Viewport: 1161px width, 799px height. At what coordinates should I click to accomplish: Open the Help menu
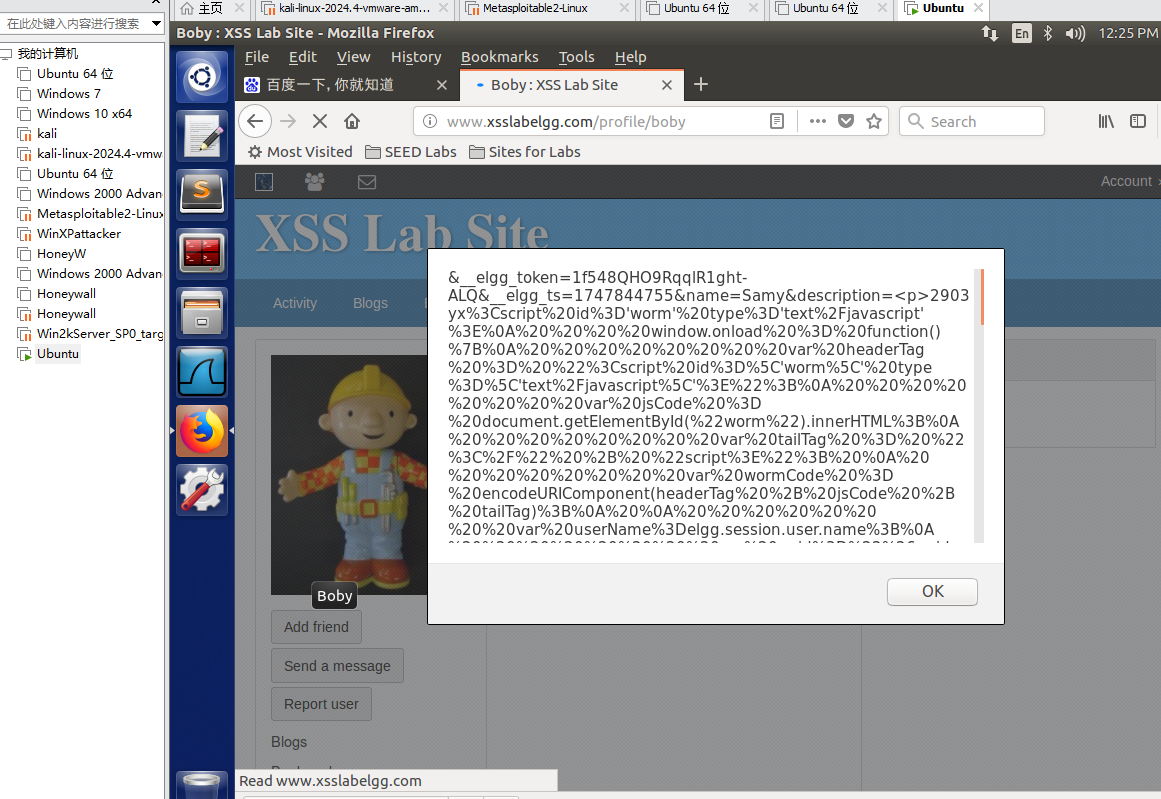pos(630,57)
